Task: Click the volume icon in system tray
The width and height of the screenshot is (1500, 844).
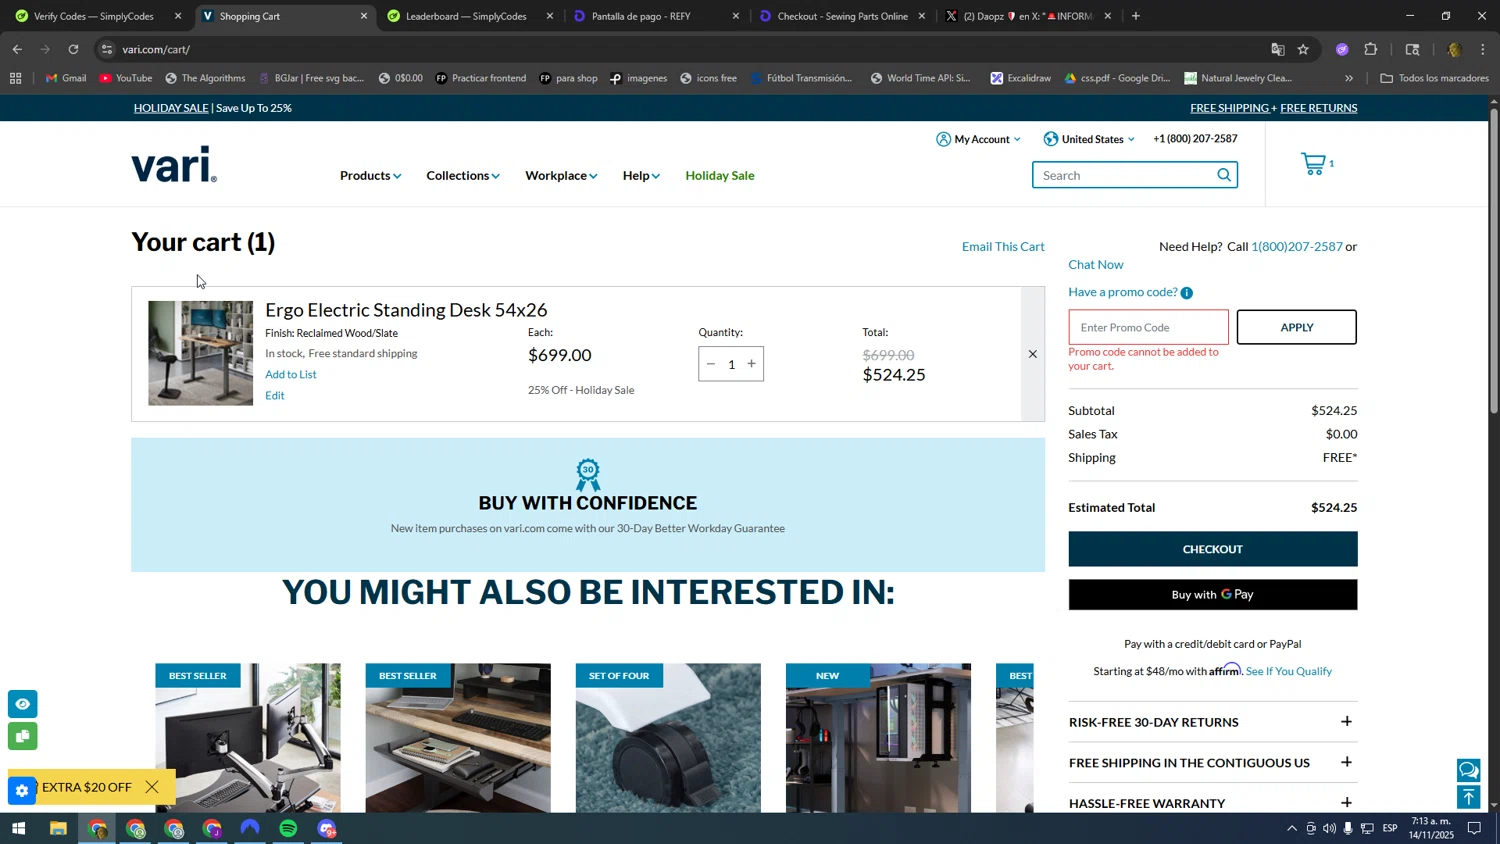Action: click(x=1329, y=828)
